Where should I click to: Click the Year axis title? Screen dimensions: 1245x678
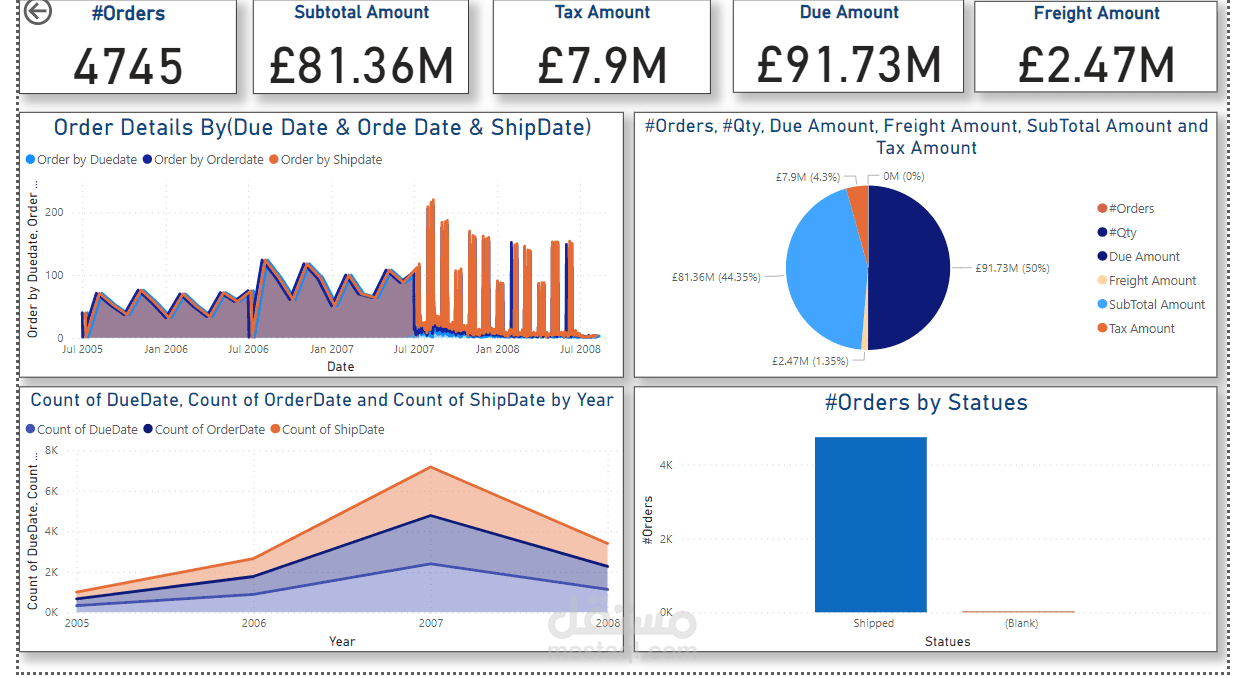341,642
